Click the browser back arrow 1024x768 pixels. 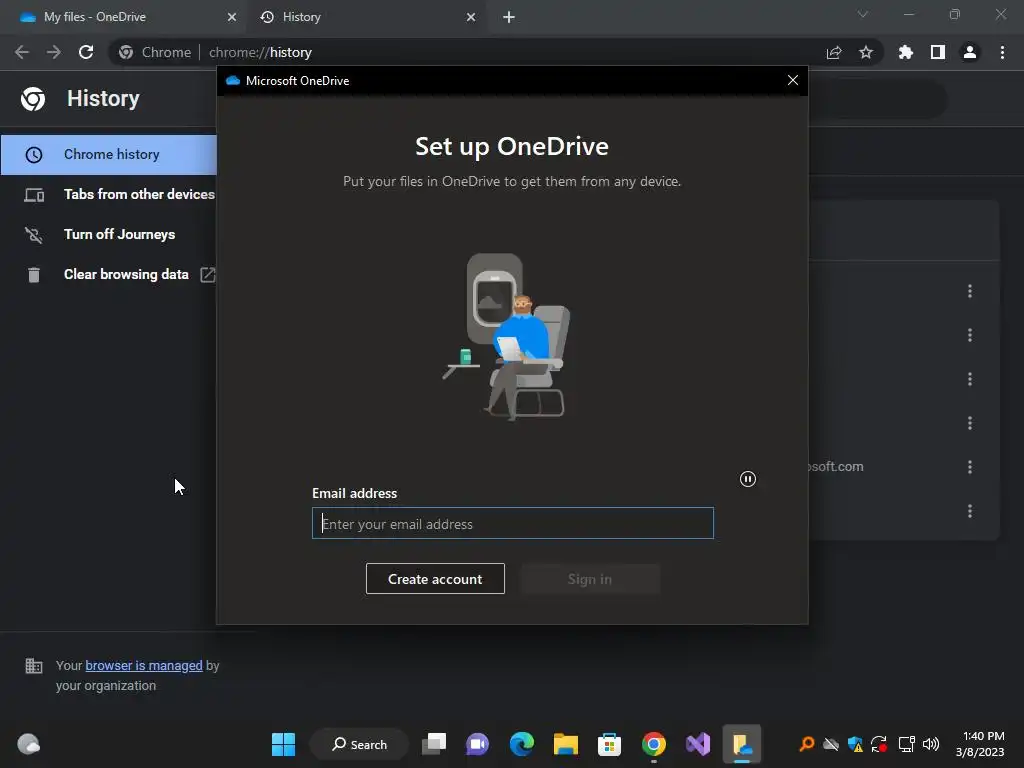pyautogui.click(x=22, y=52)
